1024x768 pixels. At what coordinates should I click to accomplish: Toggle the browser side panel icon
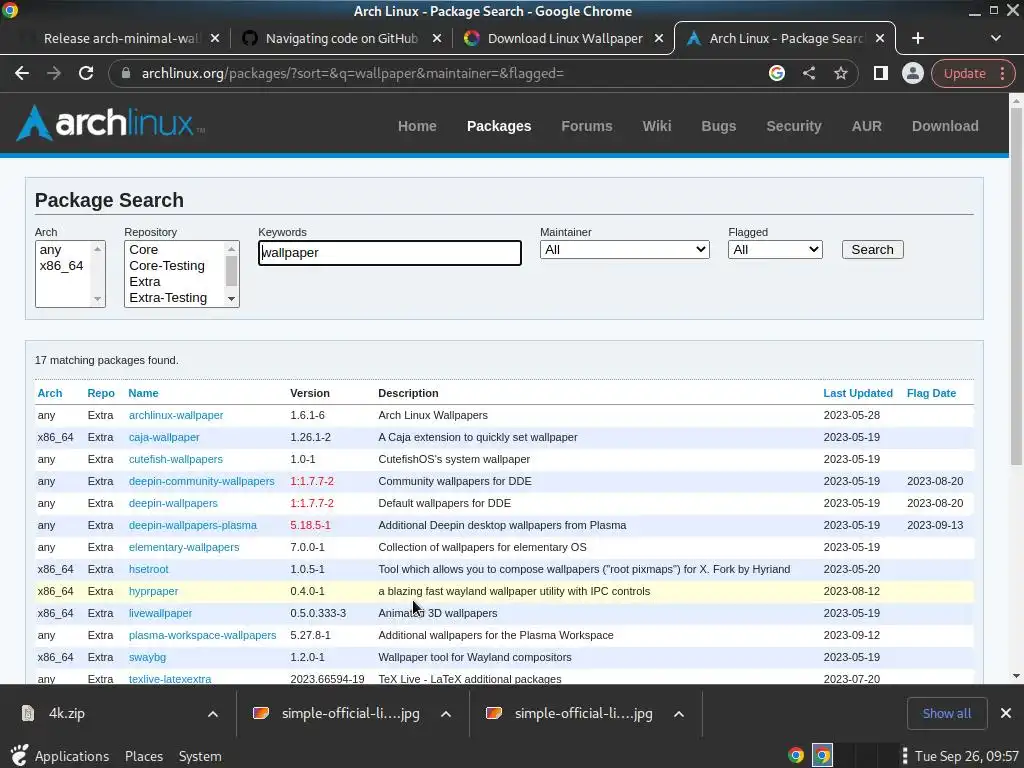pos(880,73)
